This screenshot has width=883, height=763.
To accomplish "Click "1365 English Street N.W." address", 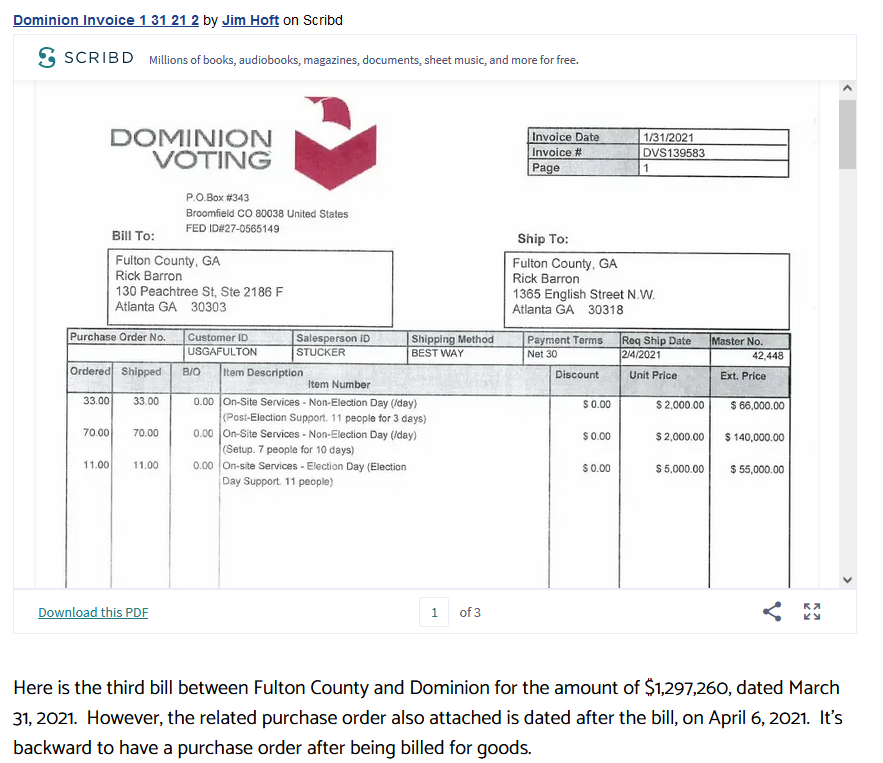I will click(583, 295).
